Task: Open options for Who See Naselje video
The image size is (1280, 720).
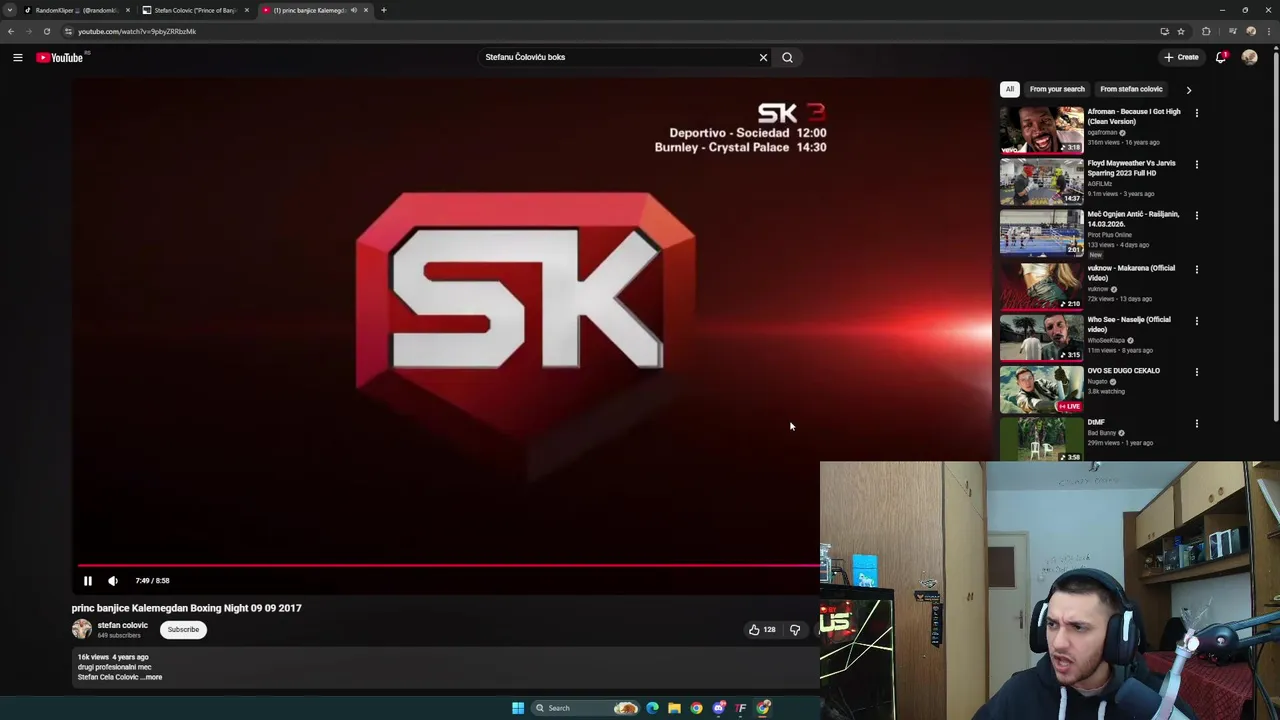Action: click(x=1196, y=321)
